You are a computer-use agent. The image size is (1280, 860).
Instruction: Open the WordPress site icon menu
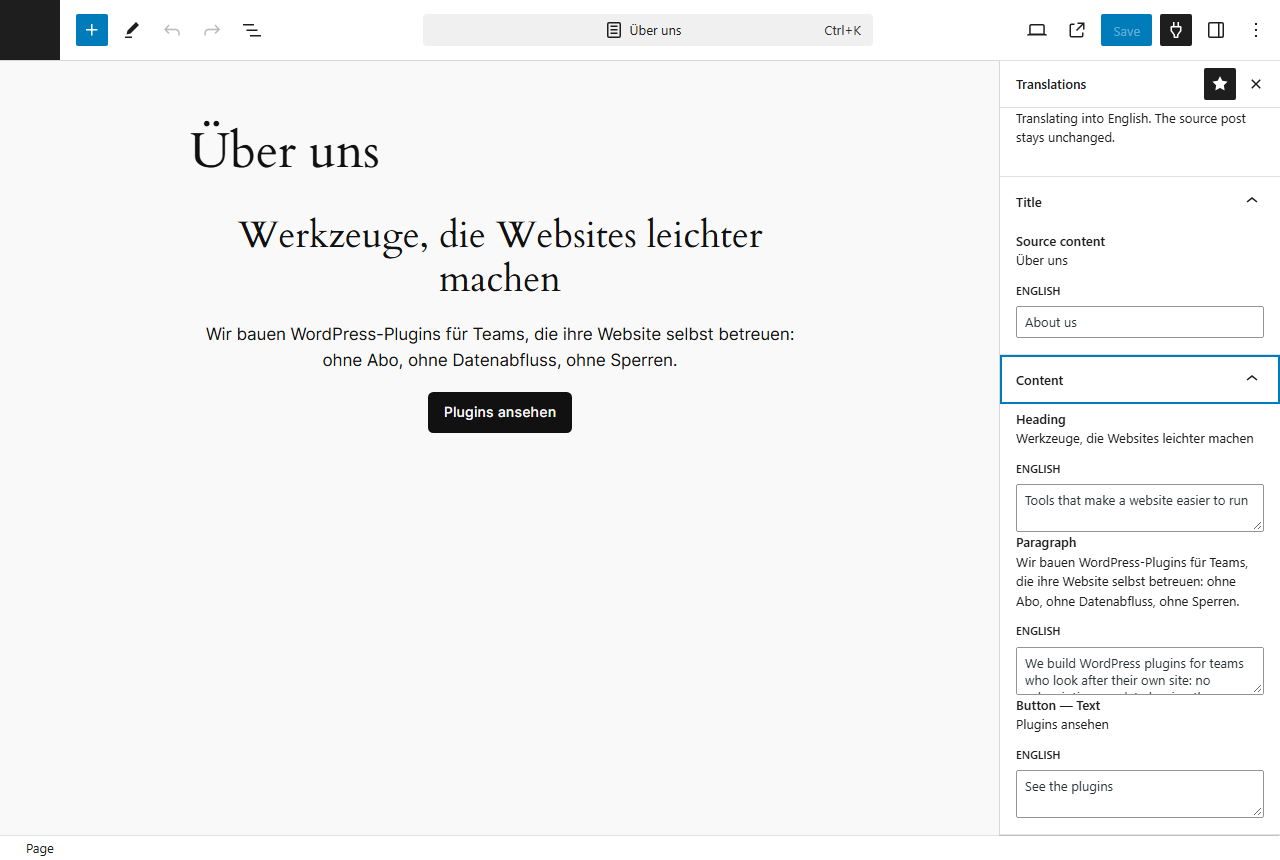[x=30, y=30]
